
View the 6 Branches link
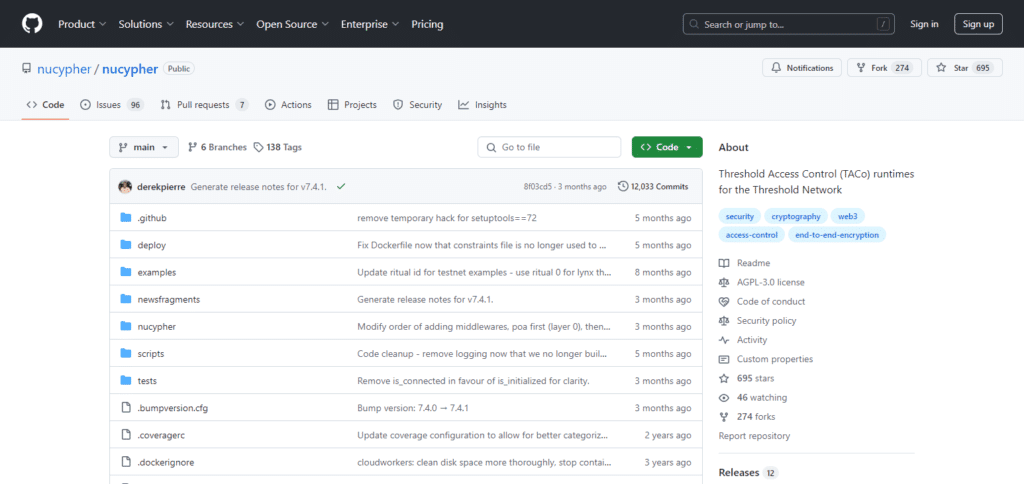point(217,148)
